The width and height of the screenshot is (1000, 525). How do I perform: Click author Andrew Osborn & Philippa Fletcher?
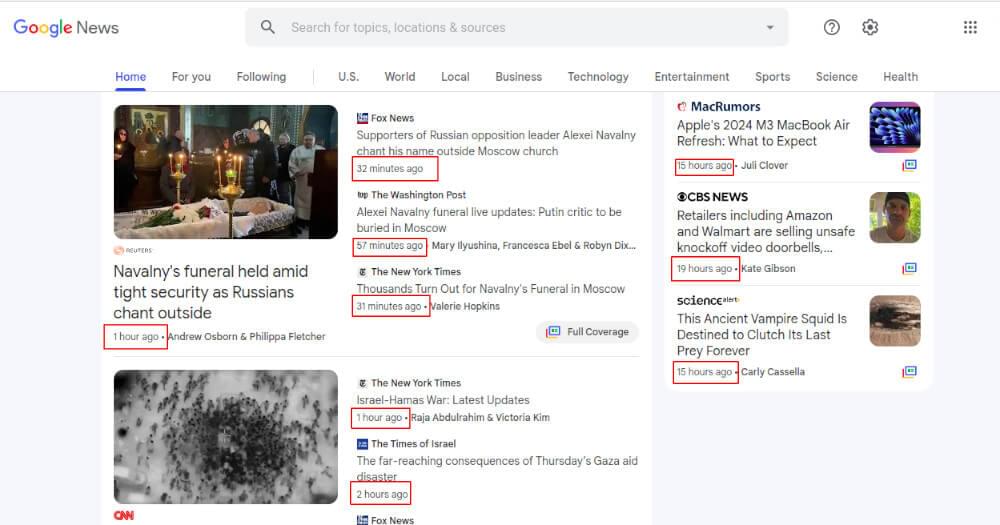tap(246, 336)
